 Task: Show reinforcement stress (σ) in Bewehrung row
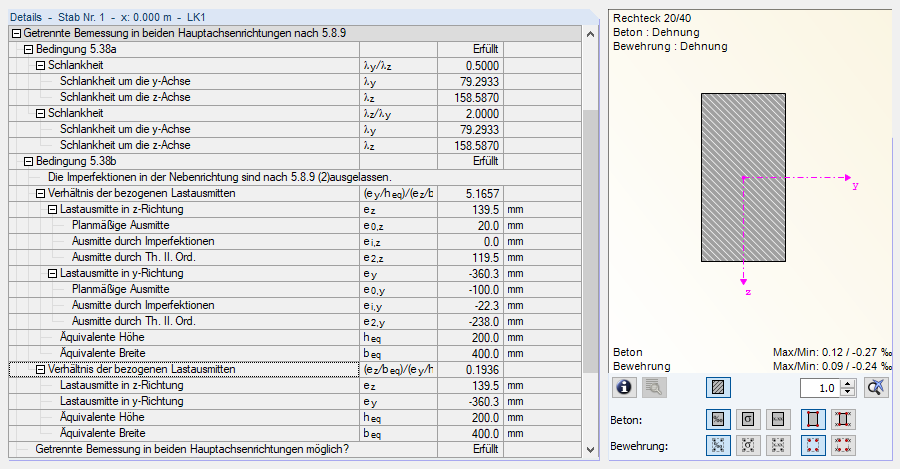(x=748, y=445)
